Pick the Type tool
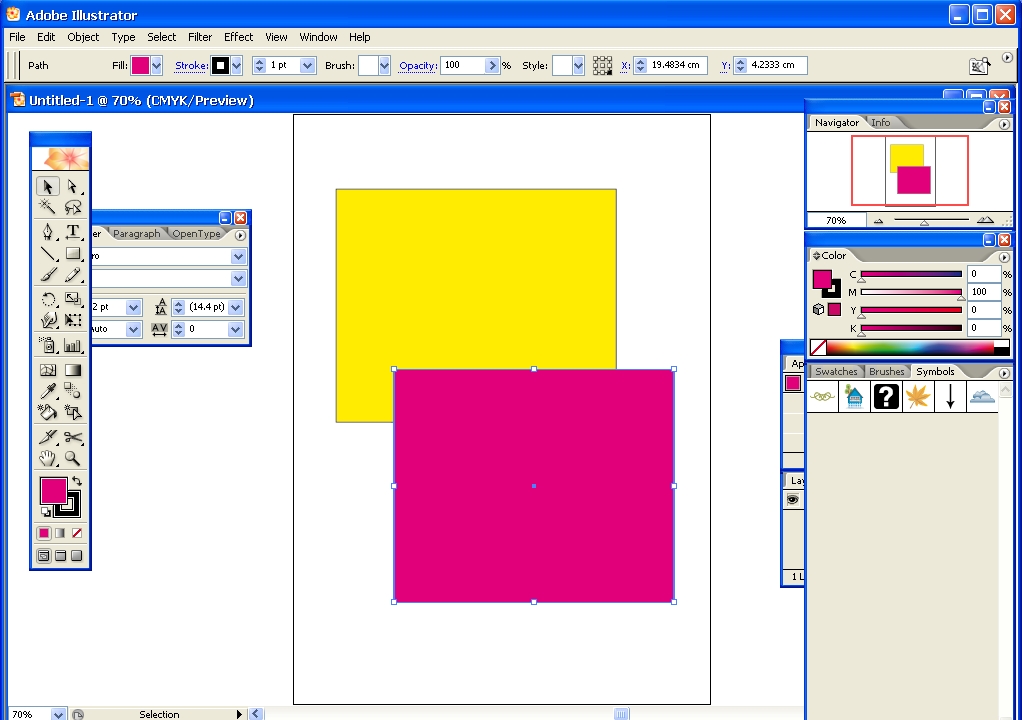The image size is (1022, 720). (73, 232)
